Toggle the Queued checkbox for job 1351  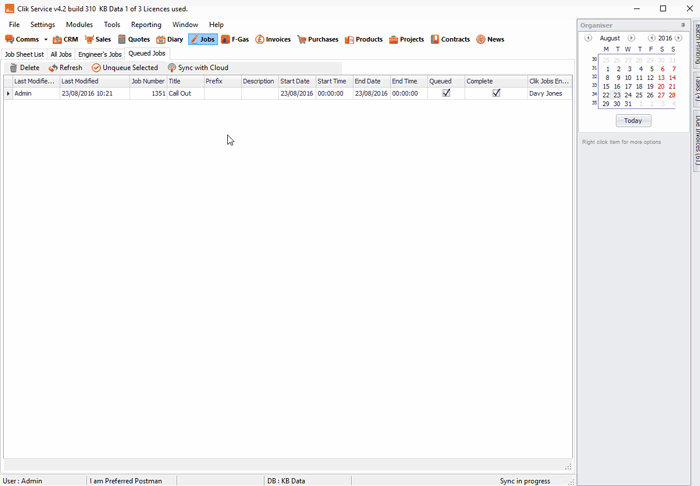pyautogui.click(x=446, y=93)
